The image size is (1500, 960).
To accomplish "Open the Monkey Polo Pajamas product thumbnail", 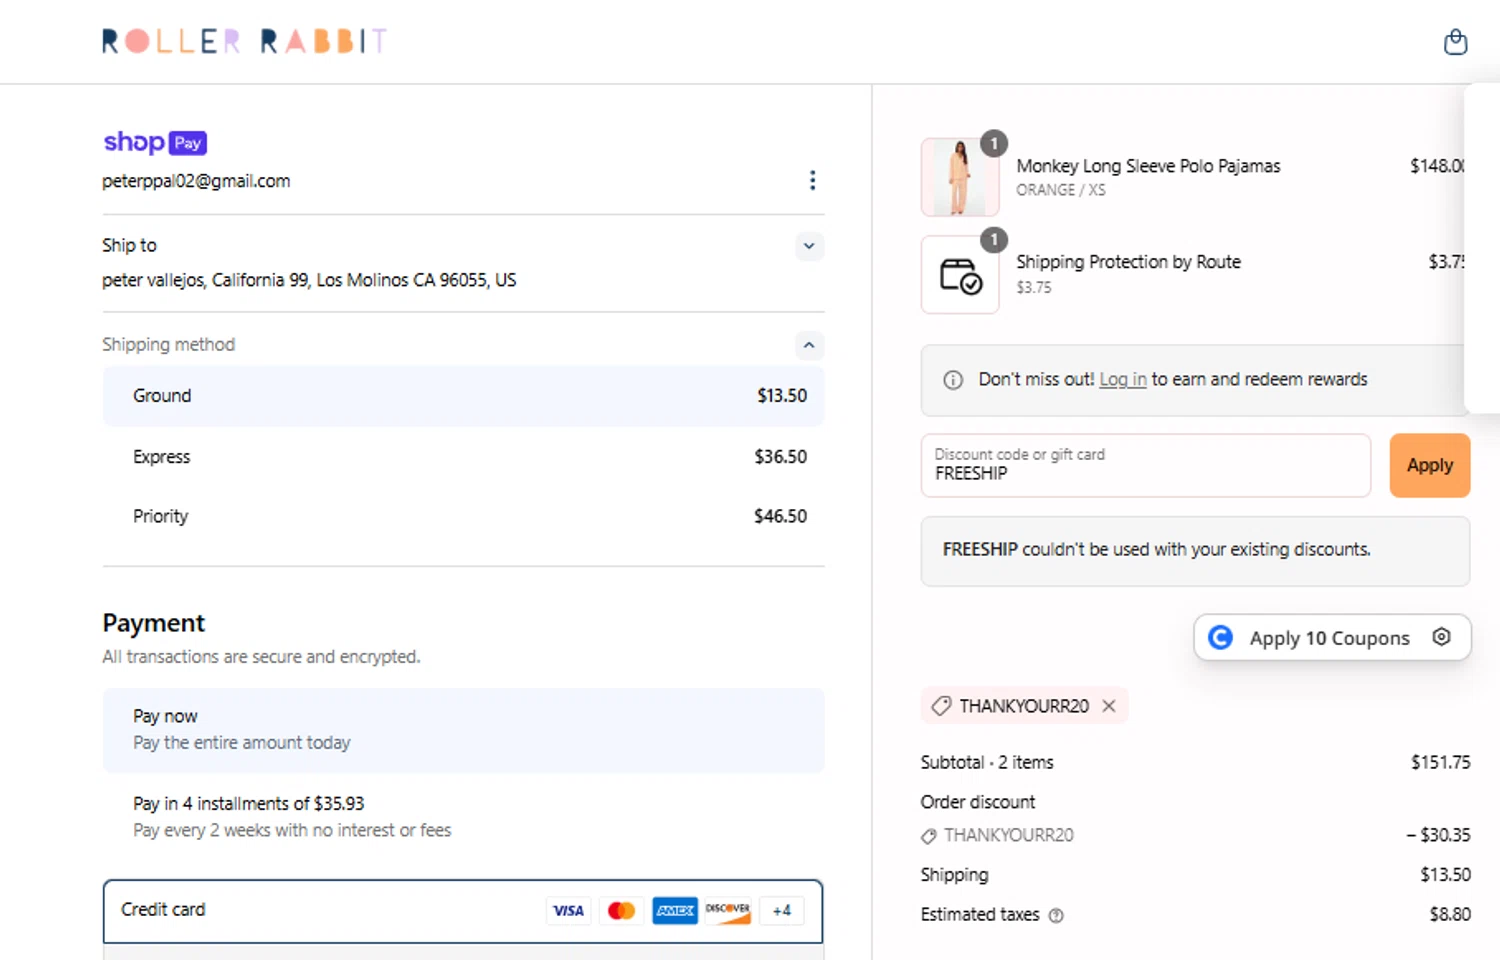I will [x=959, y=177].
